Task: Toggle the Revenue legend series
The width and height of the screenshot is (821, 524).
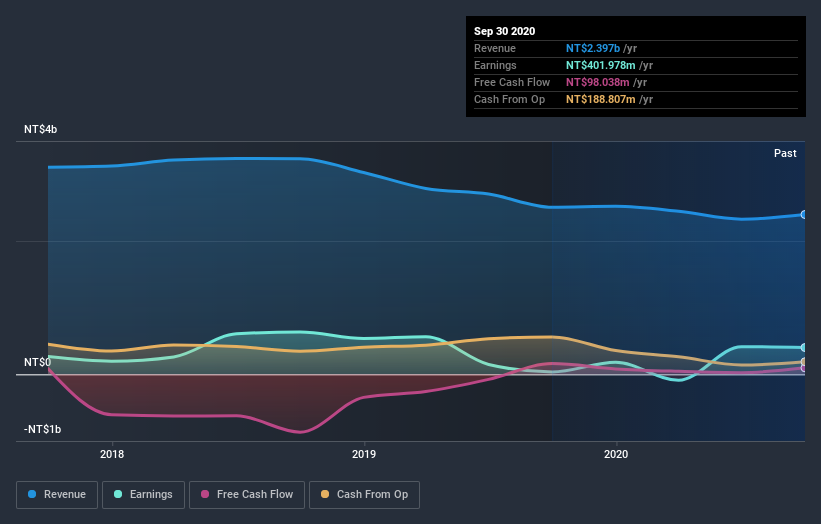Action: click(x=57, y=495)
